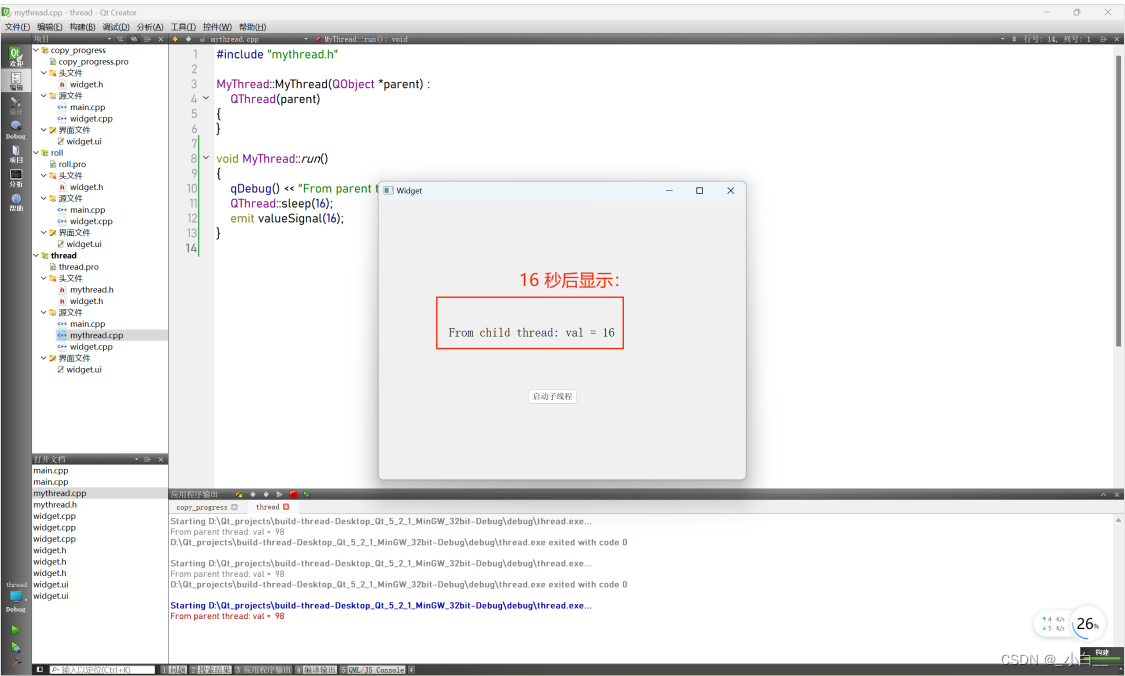
Task: Start debugging with run-debug icon
Action: (x=15, y=647)
